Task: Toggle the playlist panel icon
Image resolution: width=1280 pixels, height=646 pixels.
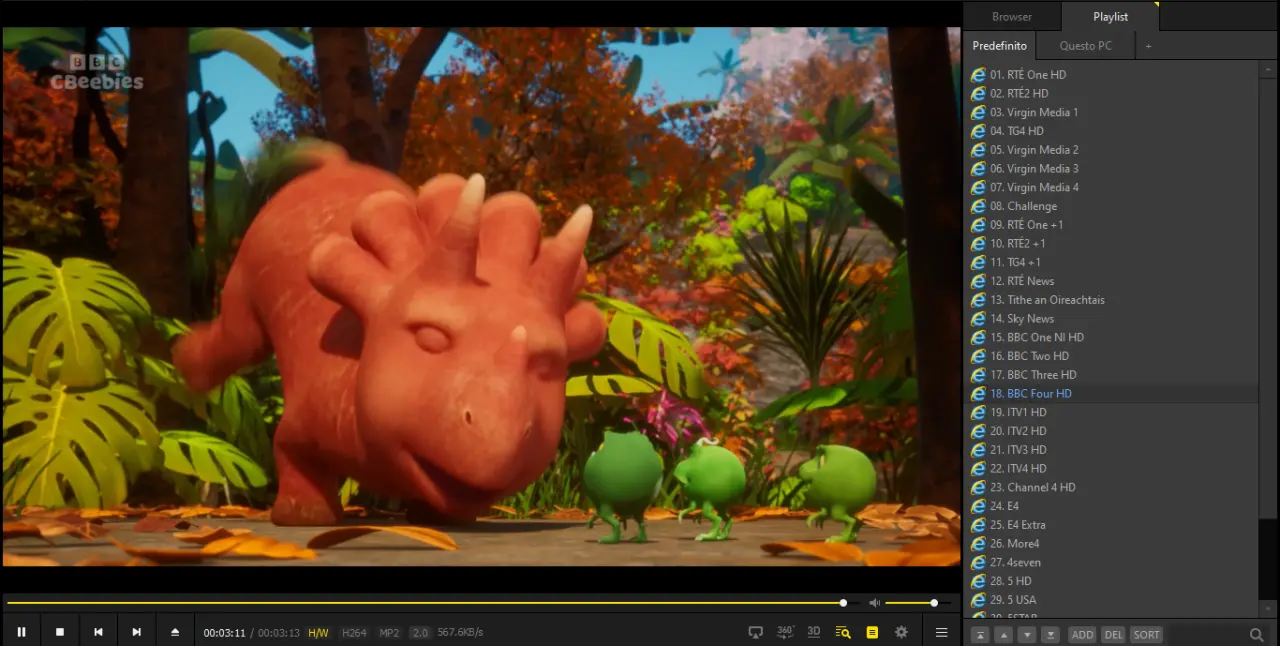Action: click(872, 632)
